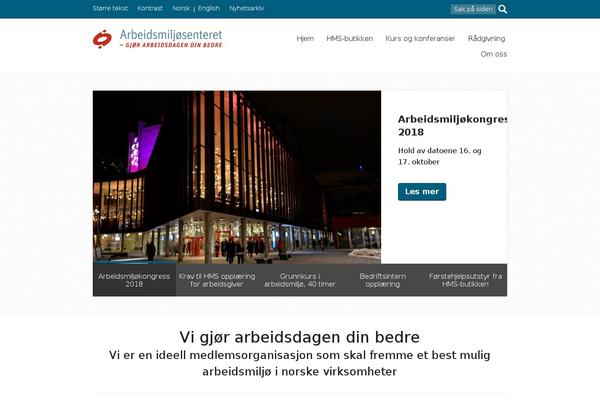Viewport: 600px width, 400px height.
Task: Click the congress building night photo
Action: coord(237,177)
